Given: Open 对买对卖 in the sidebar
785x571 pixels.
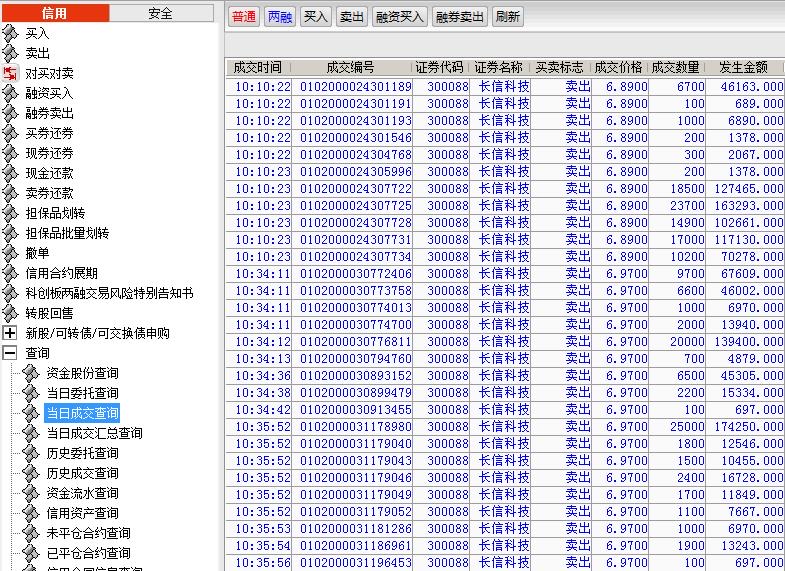Looking at the screenshot, I should [50, 73].
